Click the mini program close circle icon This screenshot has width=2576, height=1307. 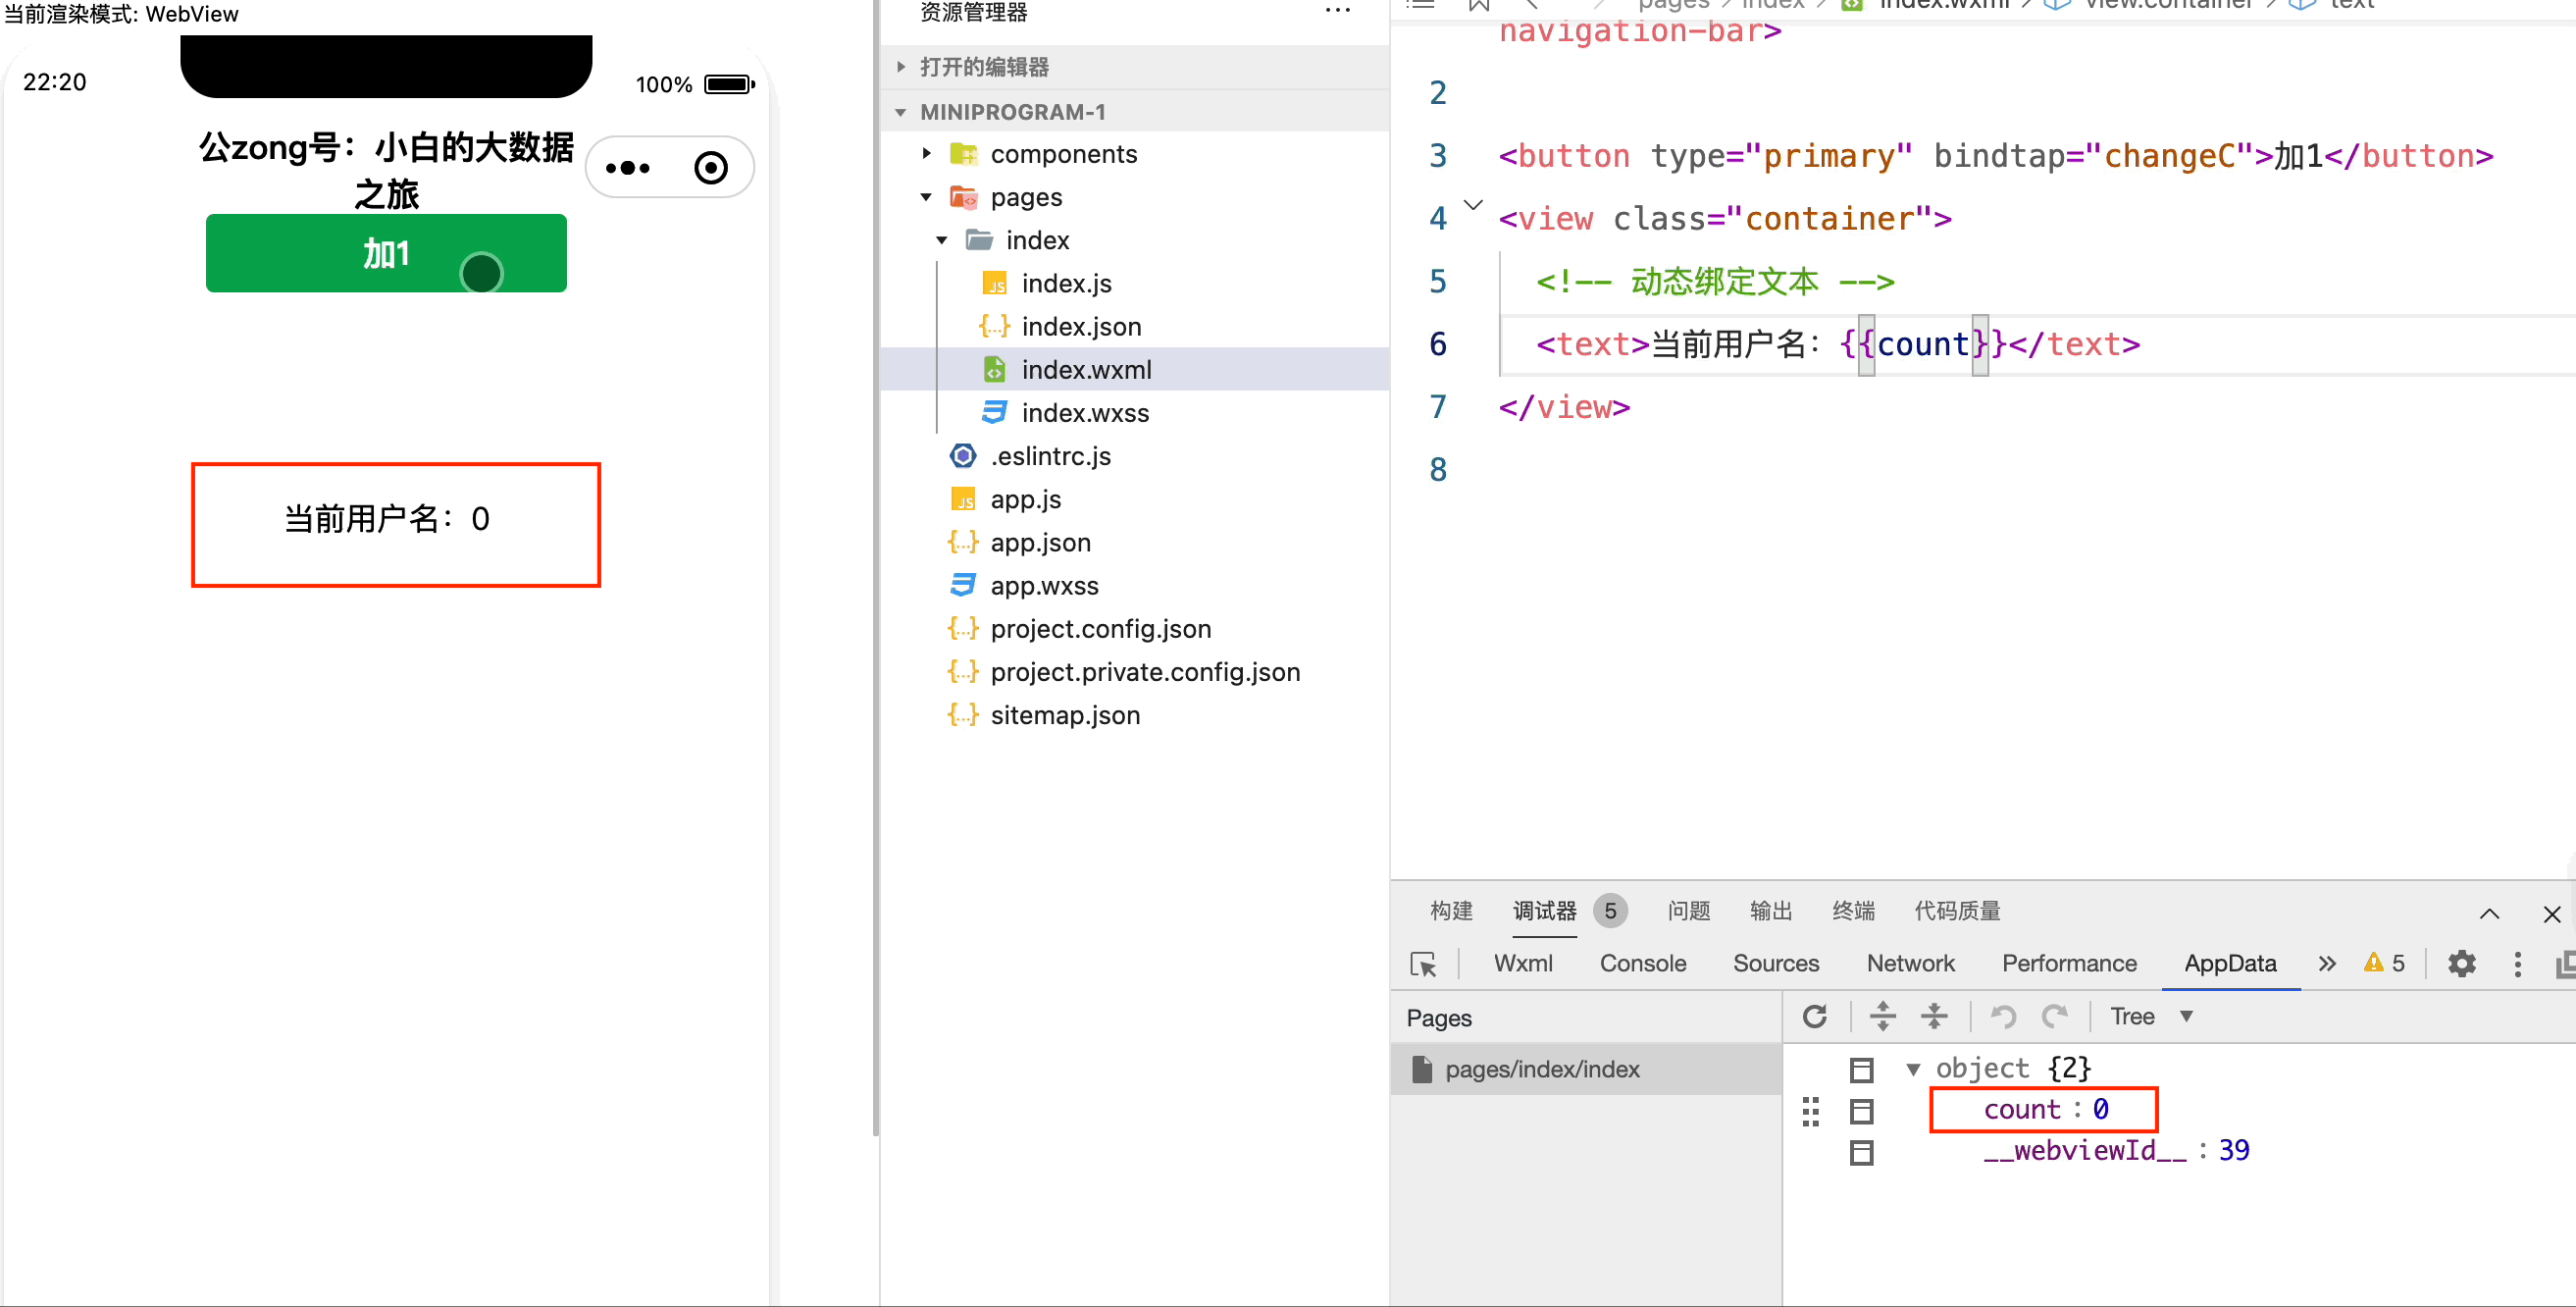[x=711, y=168]
